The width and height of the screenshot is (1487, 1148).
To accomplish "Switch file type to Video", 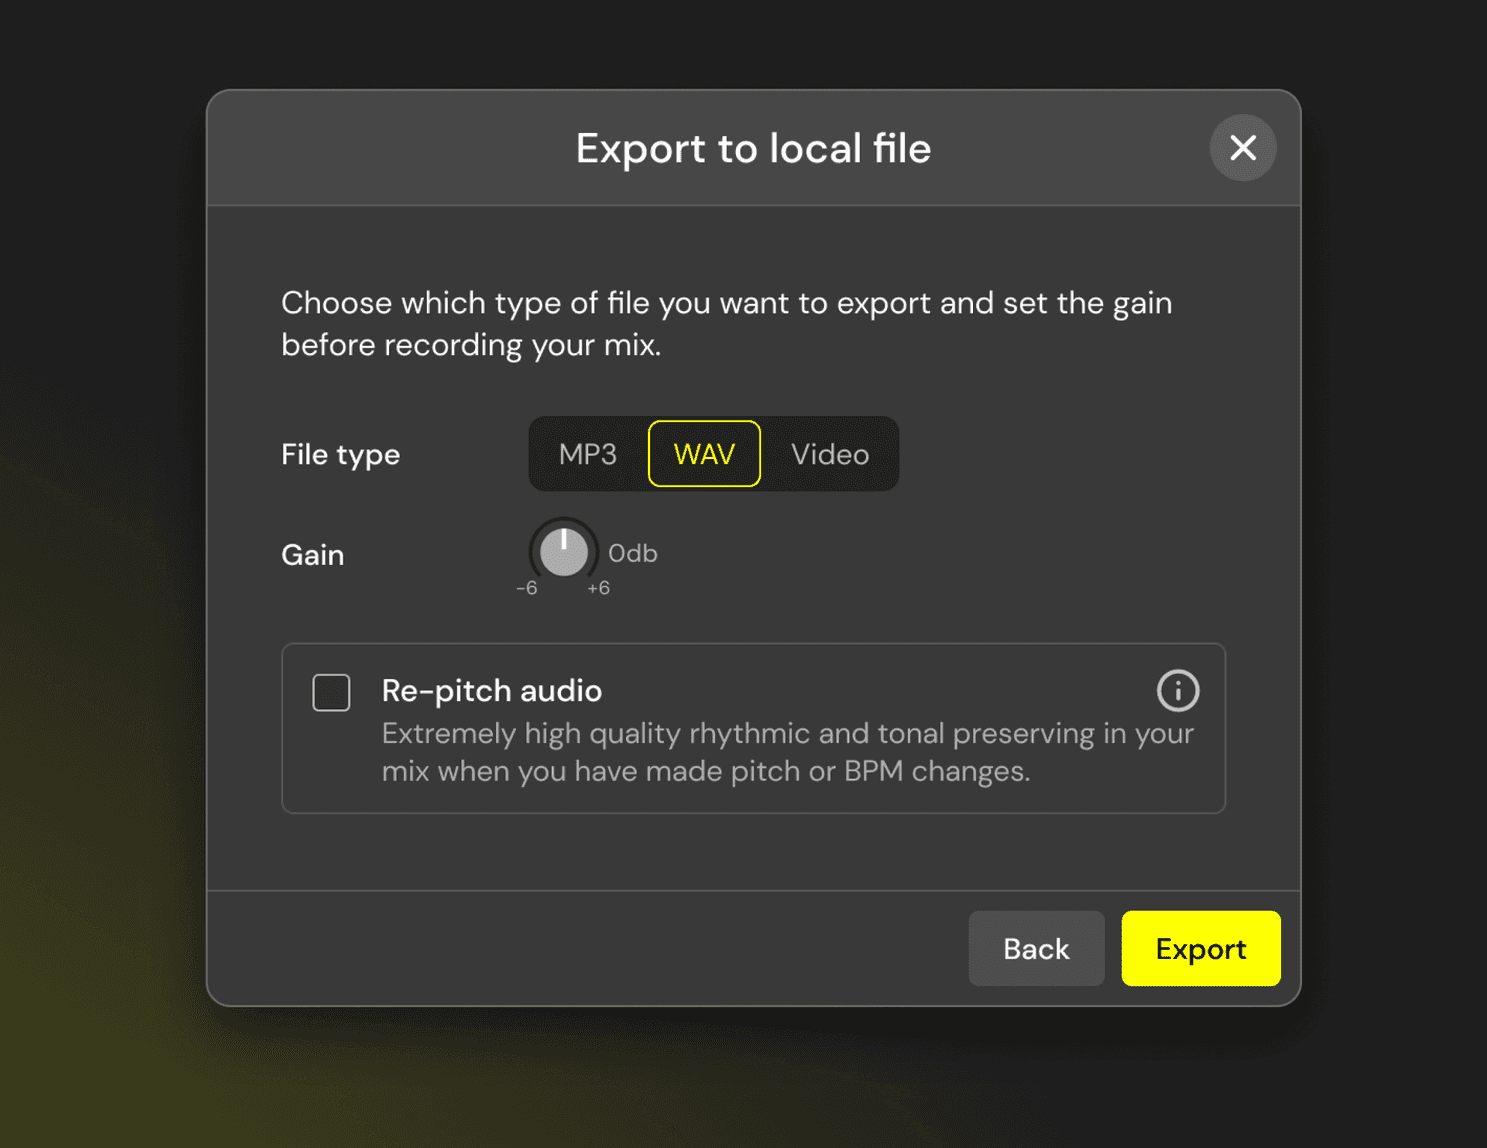I will click(x=829, y=454).
